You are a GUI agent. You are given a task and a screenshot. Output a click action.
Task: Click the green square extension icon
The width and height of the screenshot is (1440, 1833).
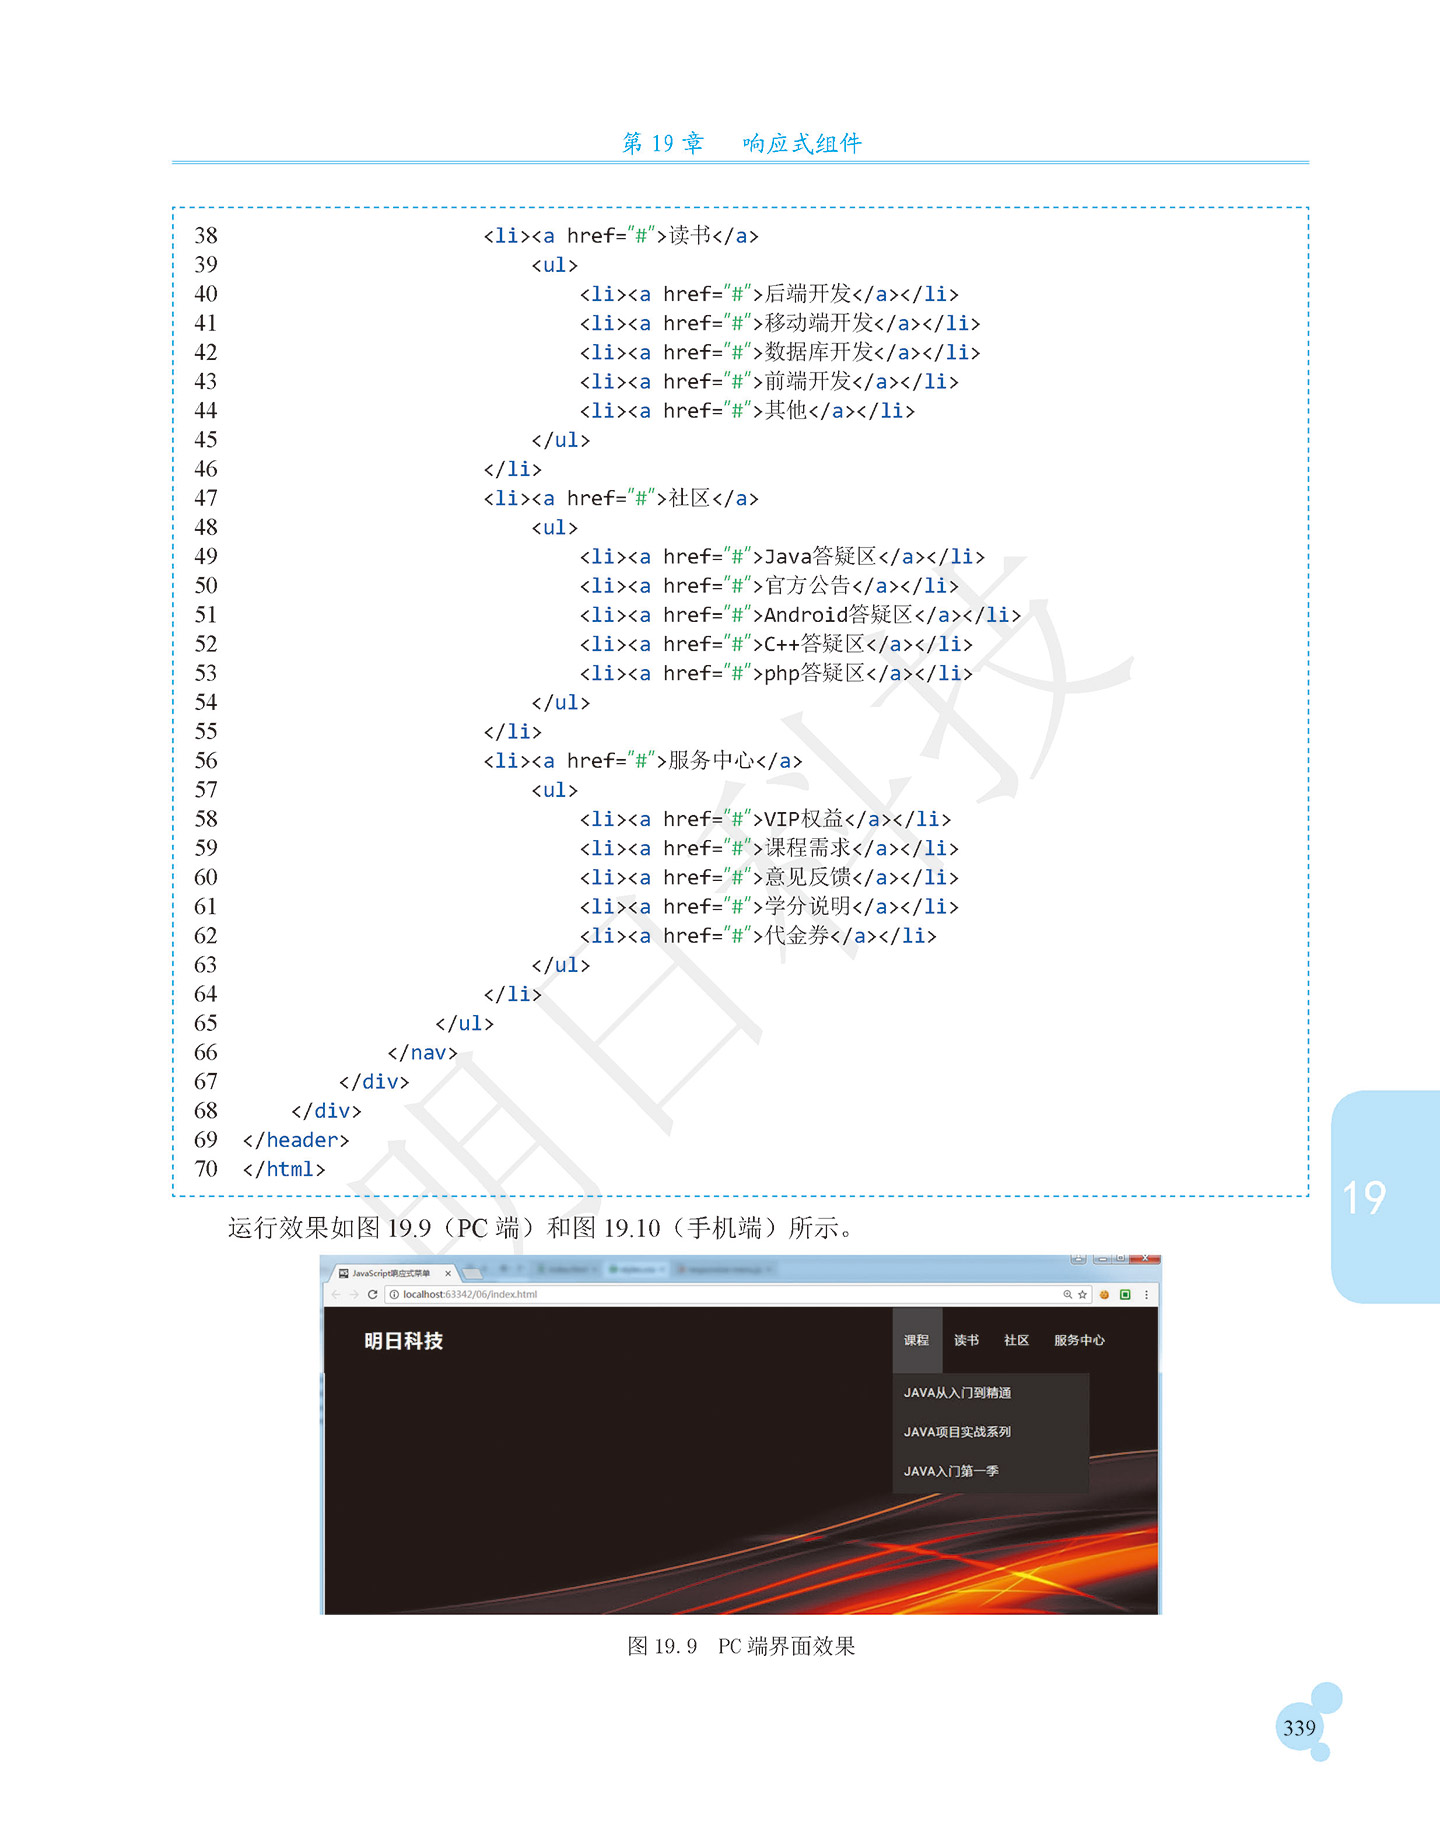click(1125, 1294)
